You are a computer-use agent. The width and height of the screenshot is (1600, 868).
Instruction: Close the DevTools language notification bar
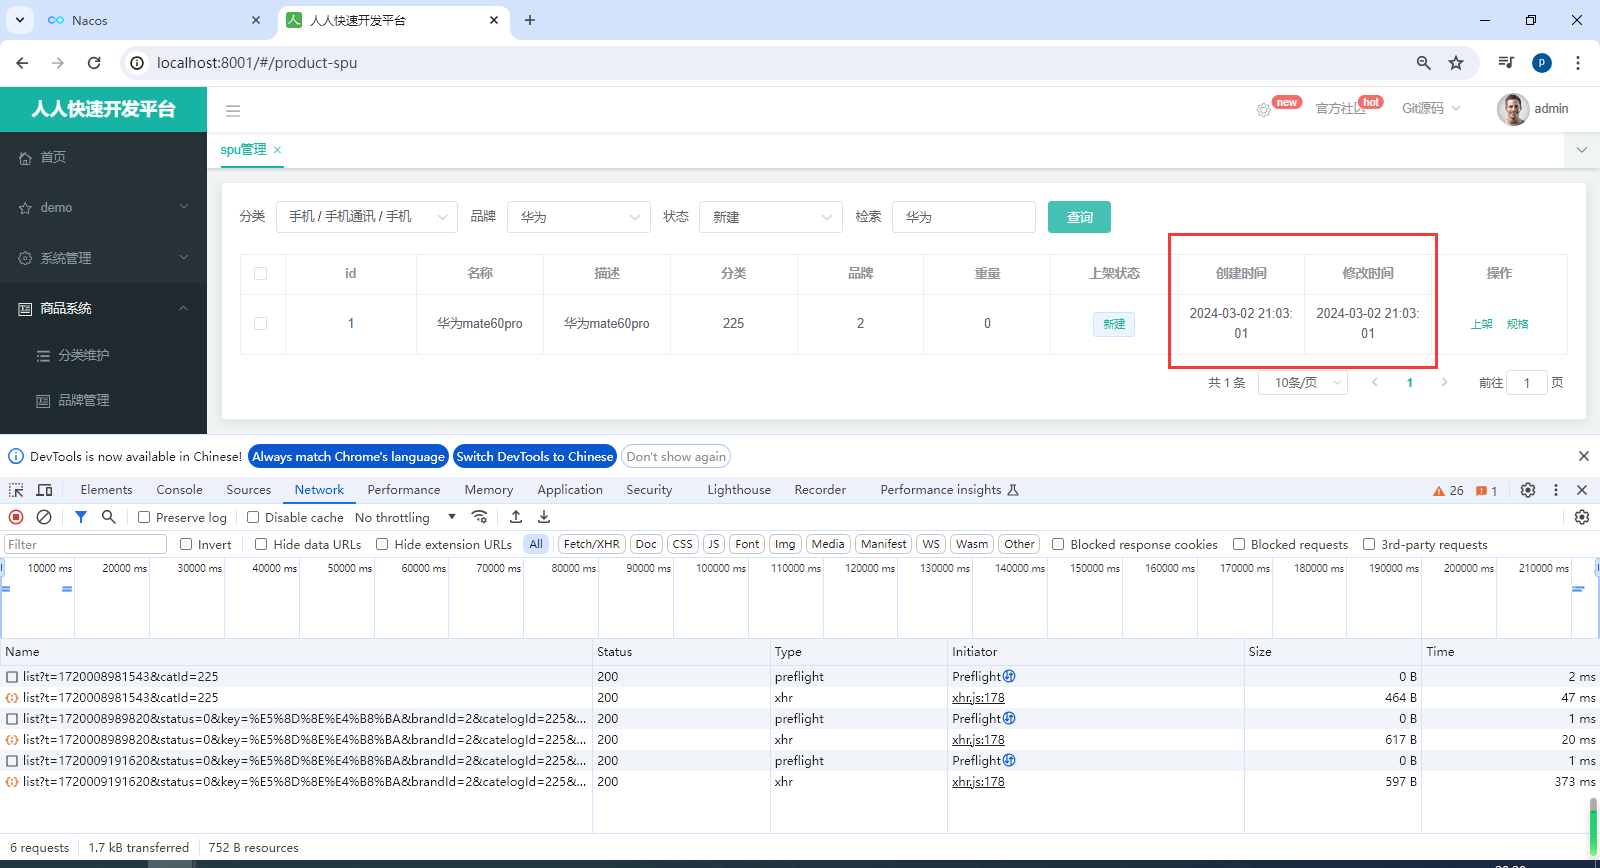pyautogui.click(x=1584, y=456)
